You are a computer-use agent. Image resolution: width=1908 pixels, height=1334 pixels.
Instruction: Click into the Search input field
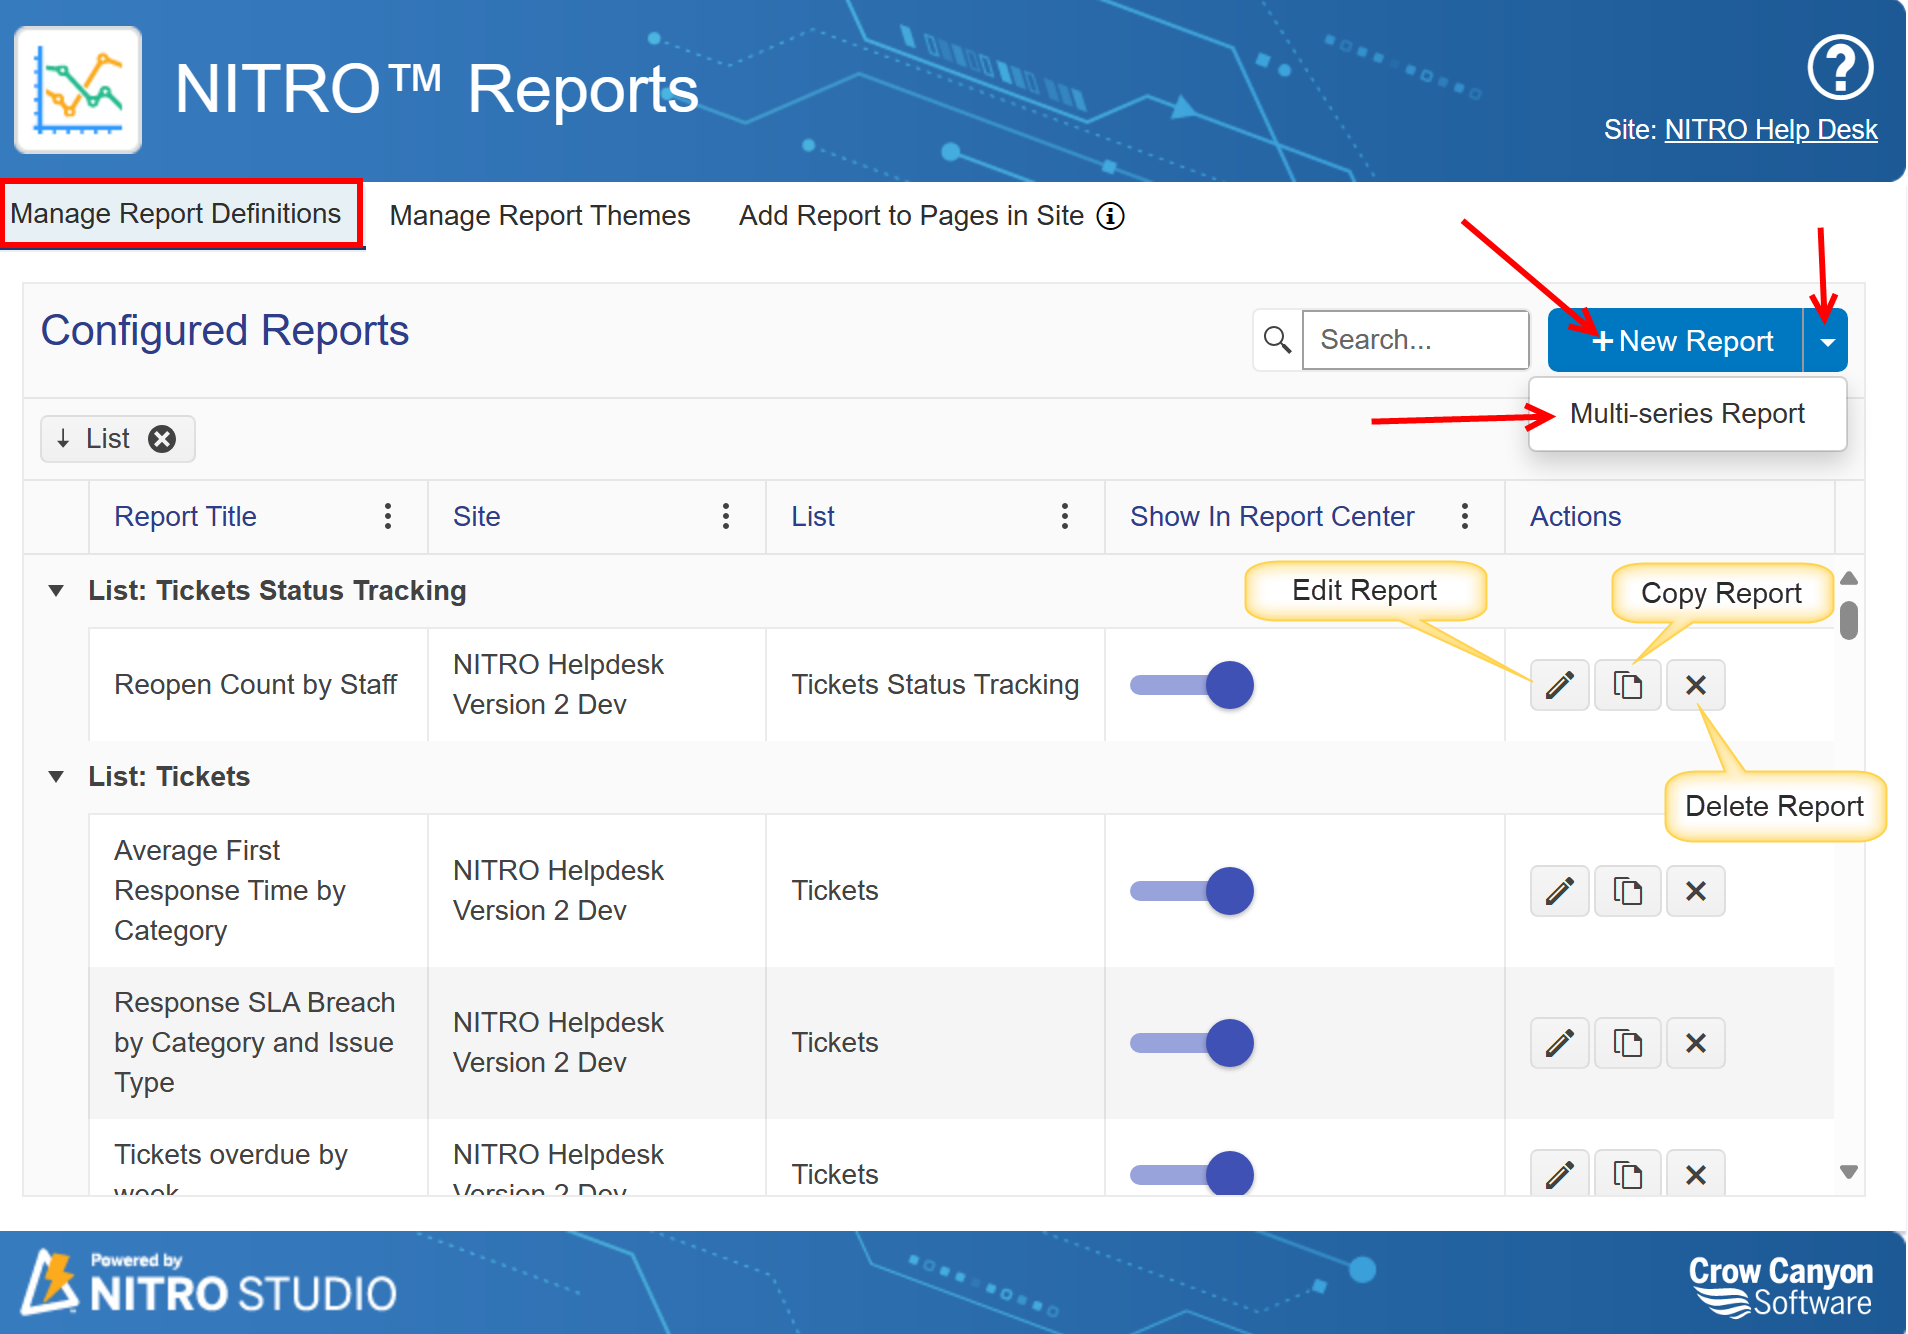[1415, 340]
